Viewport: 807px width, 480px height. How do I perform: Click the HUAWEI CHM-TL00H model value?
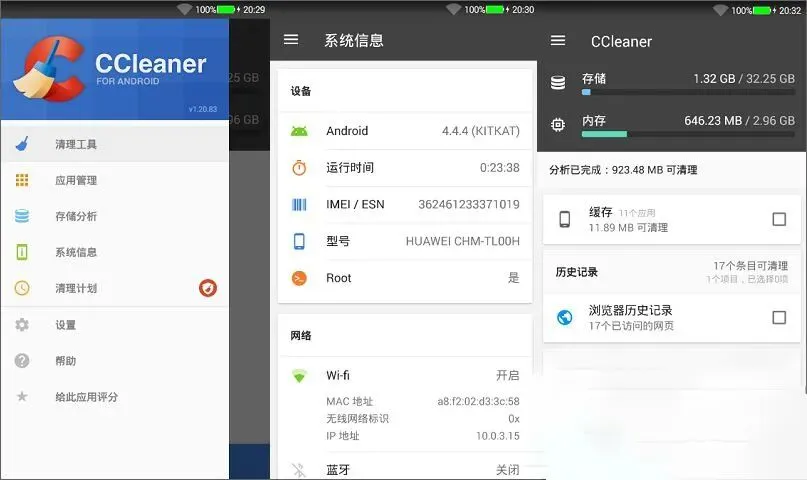pos(463,241)
